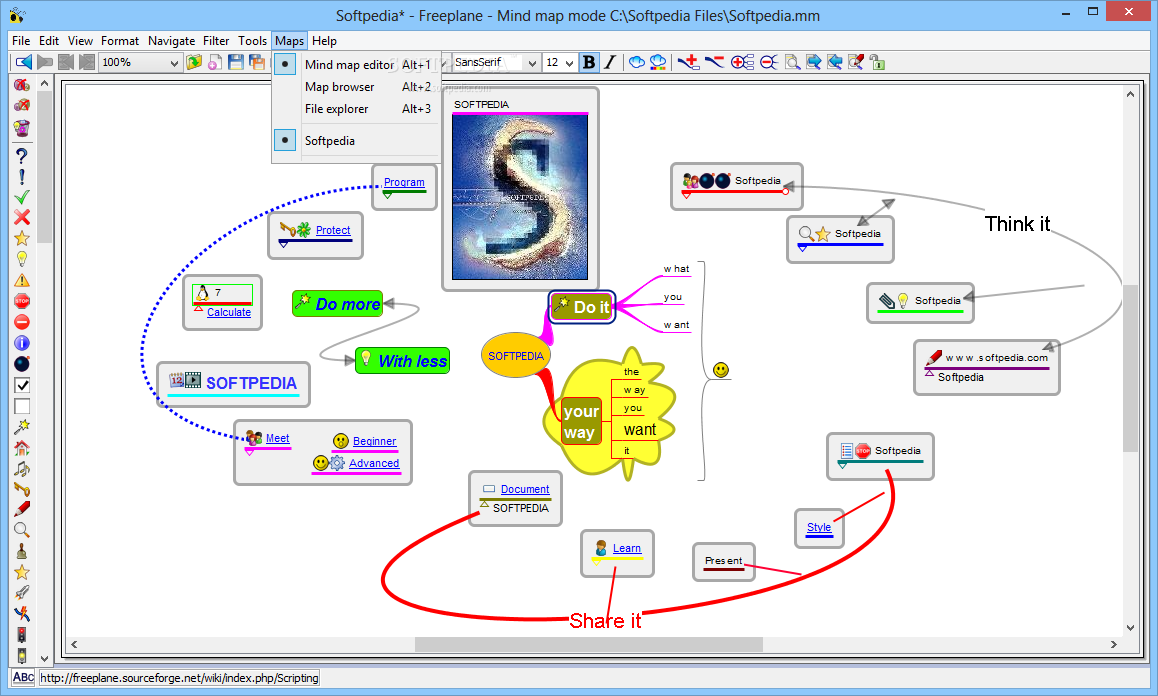Screen dimensions: 1158x696
Task: Click the checked checkbox icon in sidebar
Action: click(21, 385)
